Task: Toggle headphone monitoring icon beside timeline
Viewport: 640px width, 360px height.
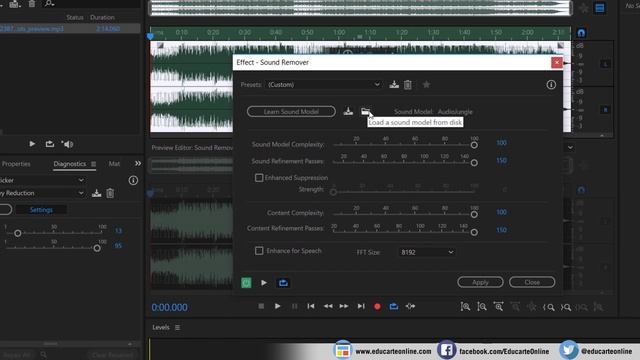Action: (581, 33)
